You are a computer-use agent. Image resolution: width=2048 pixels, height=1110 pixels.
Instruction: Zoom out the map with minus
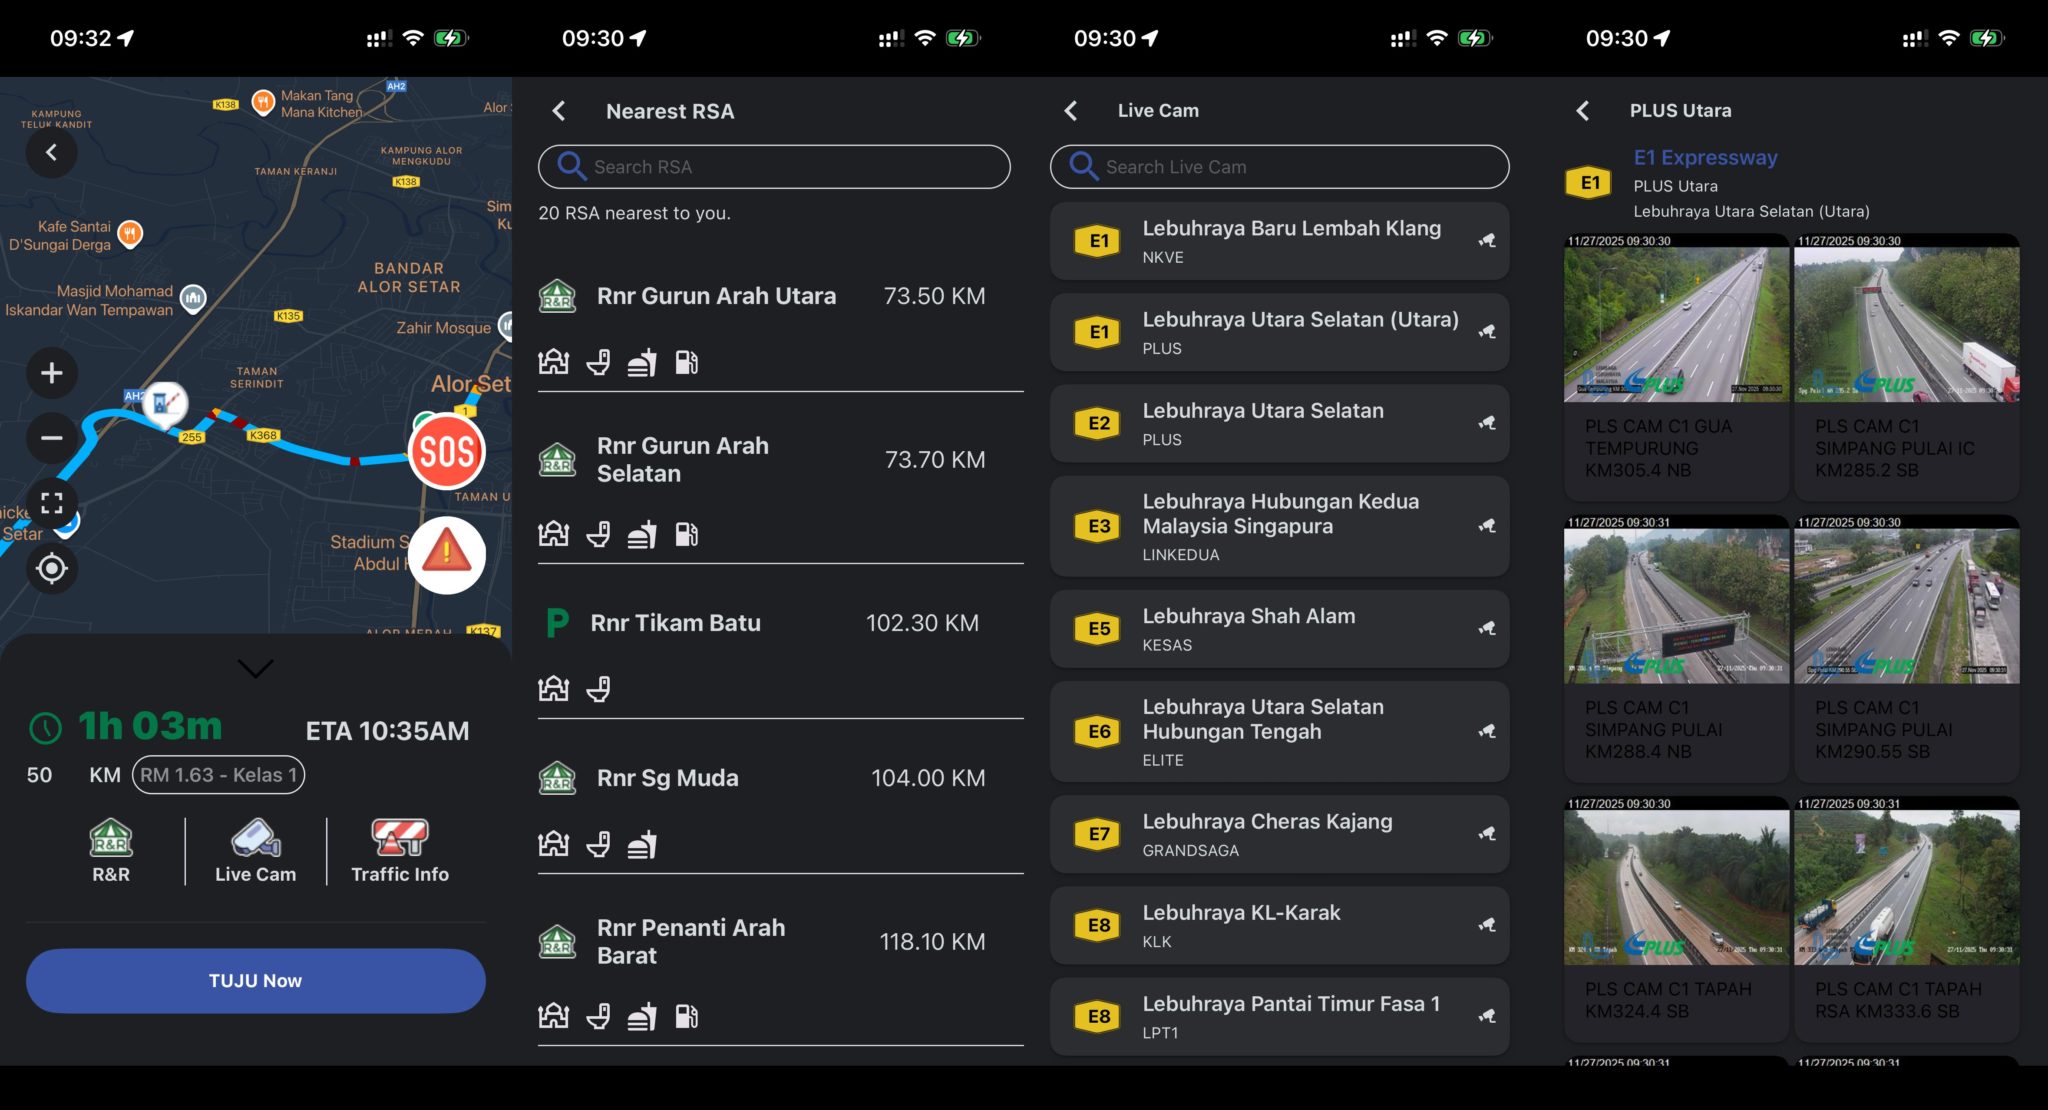(x=52, y=437)
